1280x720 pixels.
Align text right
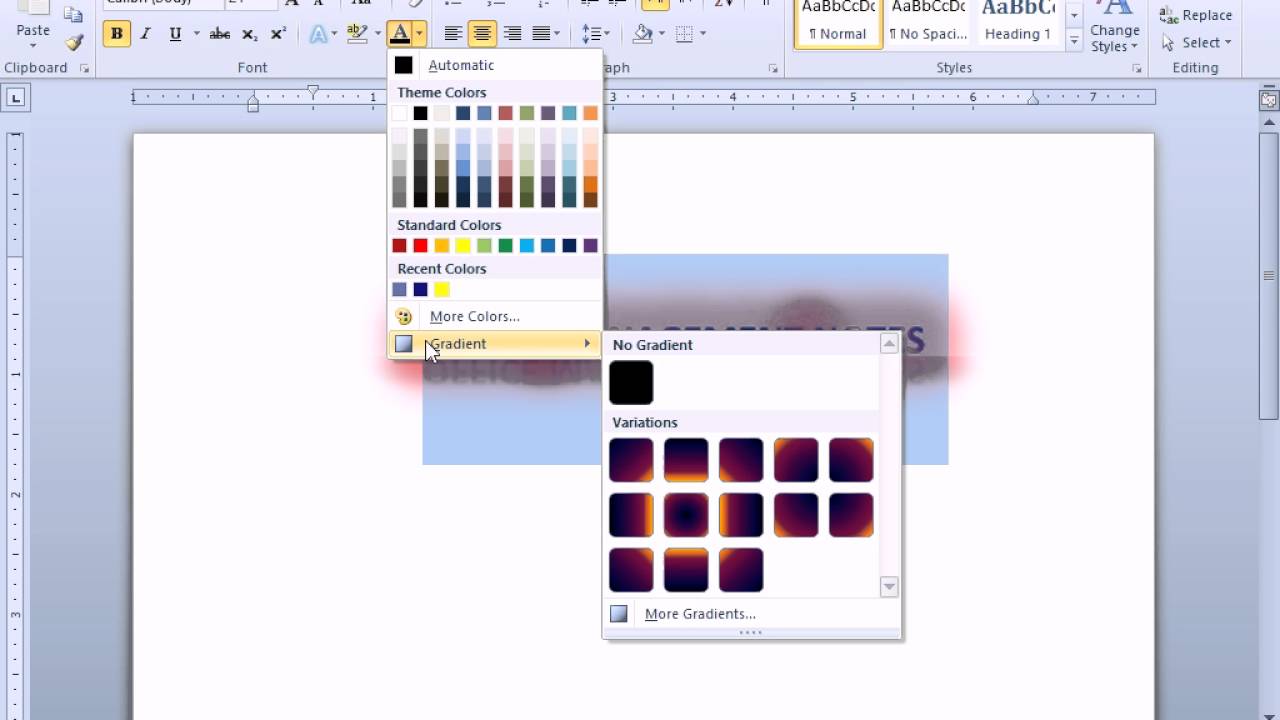pos(512,34)
